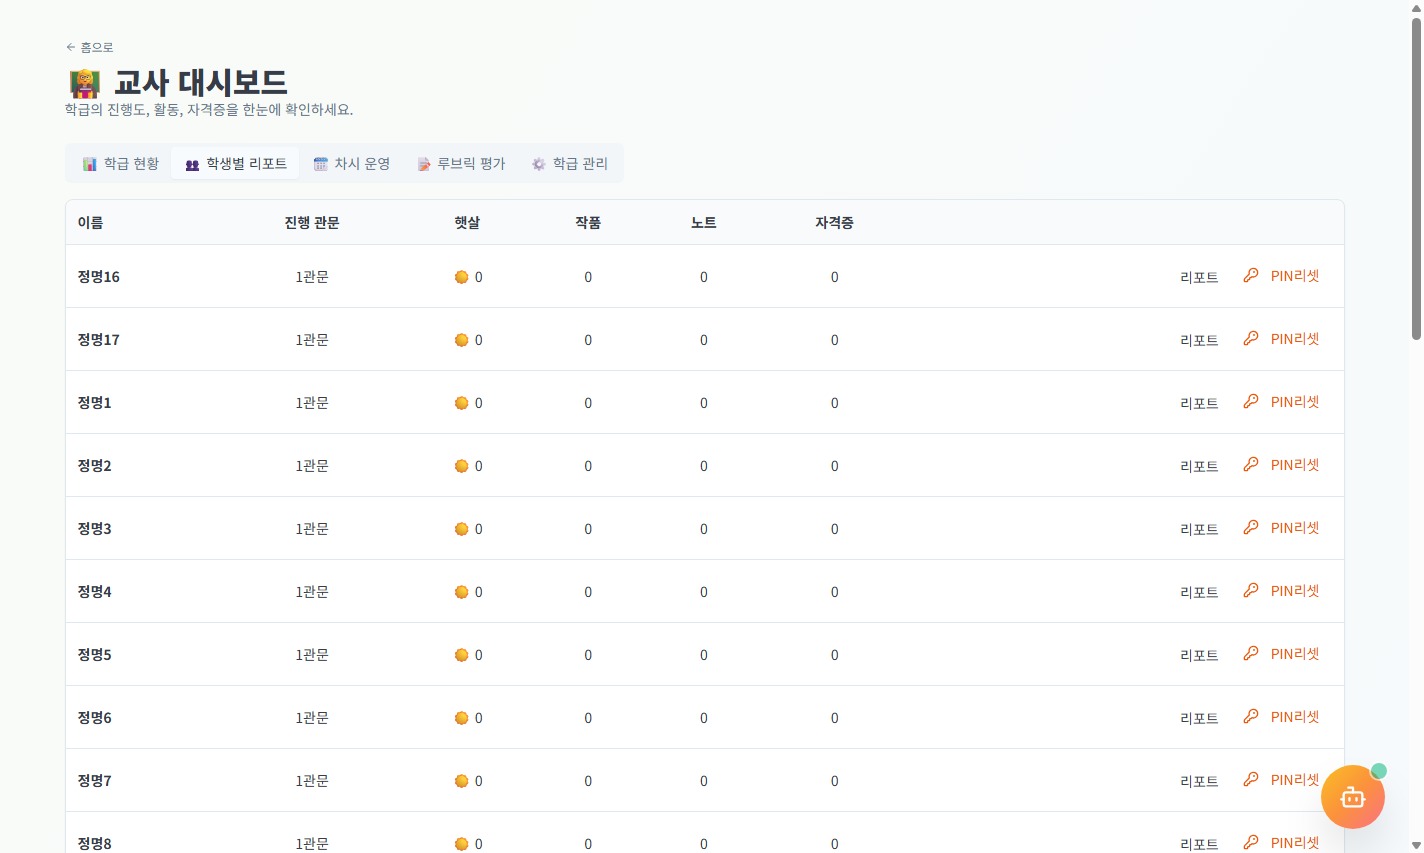
Task: Click the sun coin icon for 정명6
Action: tap(462, 718)
